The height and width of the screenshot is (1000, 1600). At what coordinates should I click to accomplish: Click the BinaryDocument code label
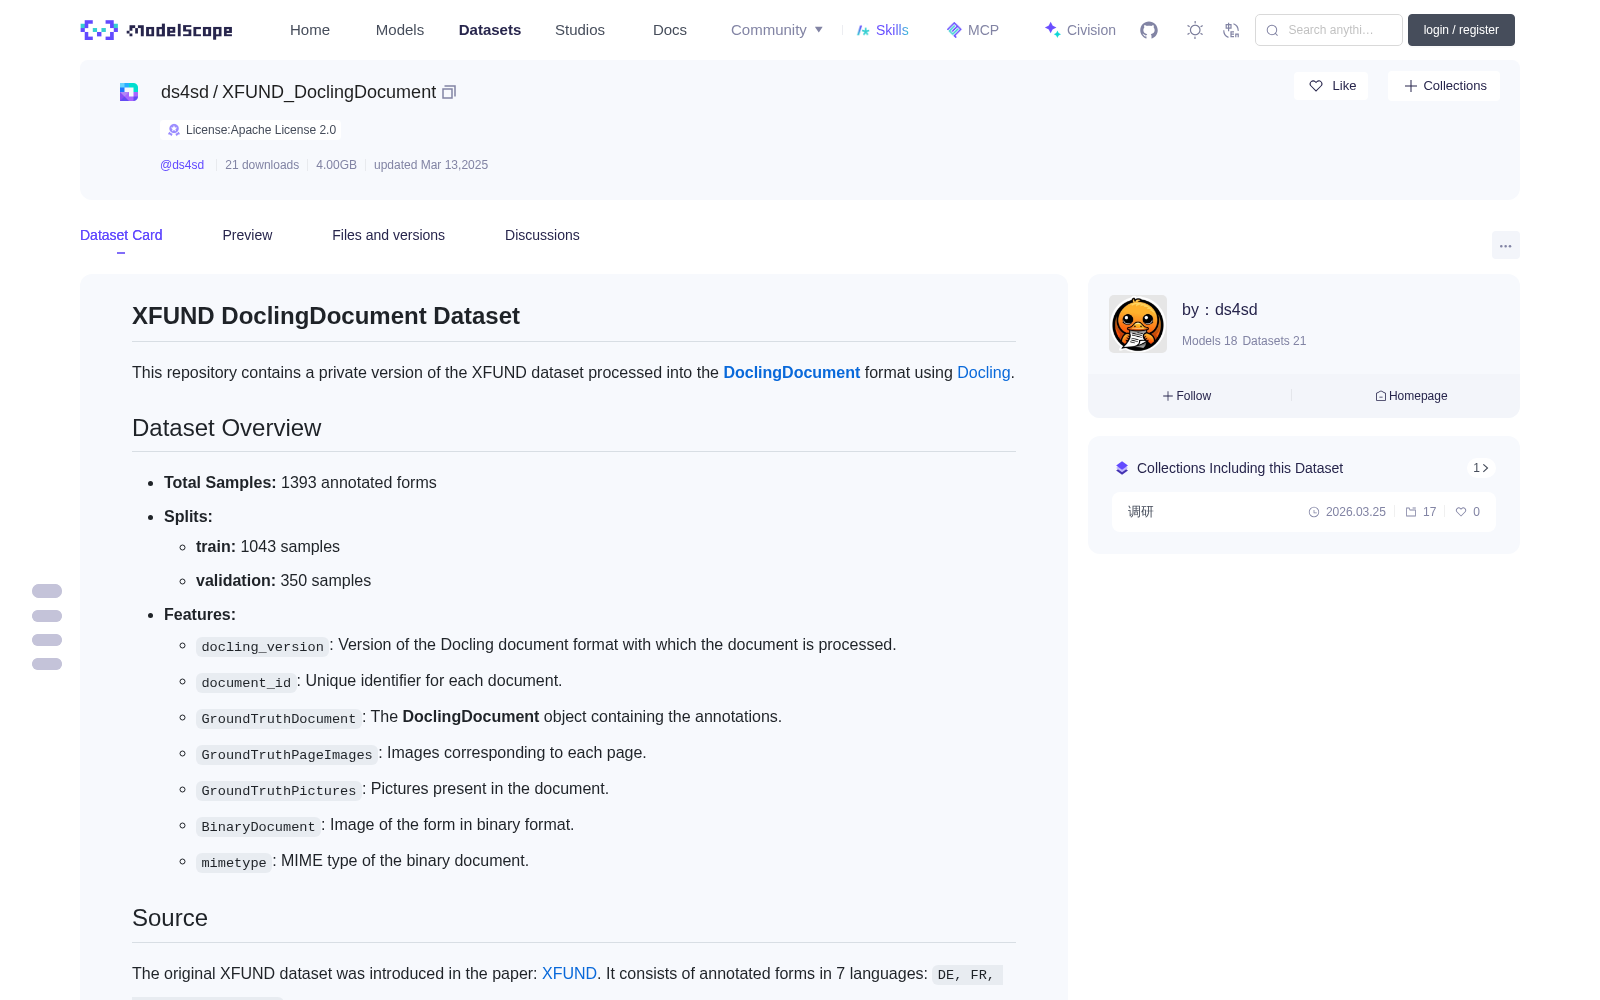258,826
